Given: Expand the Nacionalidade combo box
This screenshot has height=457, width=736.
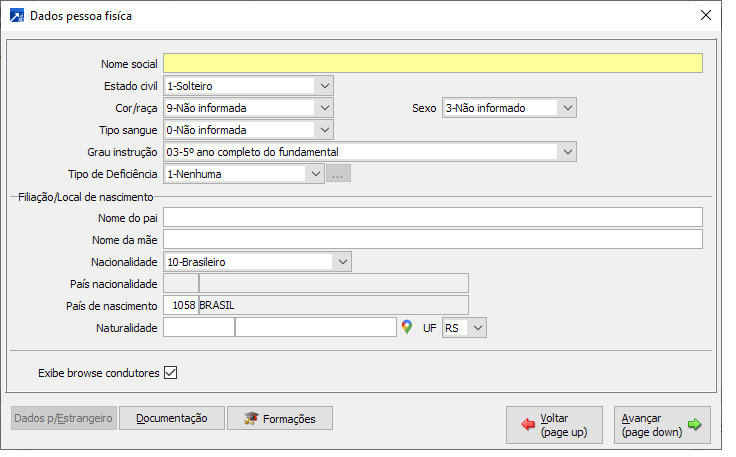Looking at the screenshot, I should tap(342, 262).
